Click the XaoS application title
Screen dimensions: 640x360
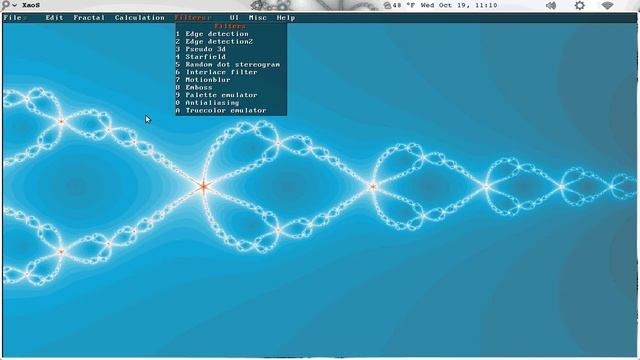click(x=31, y=5)
